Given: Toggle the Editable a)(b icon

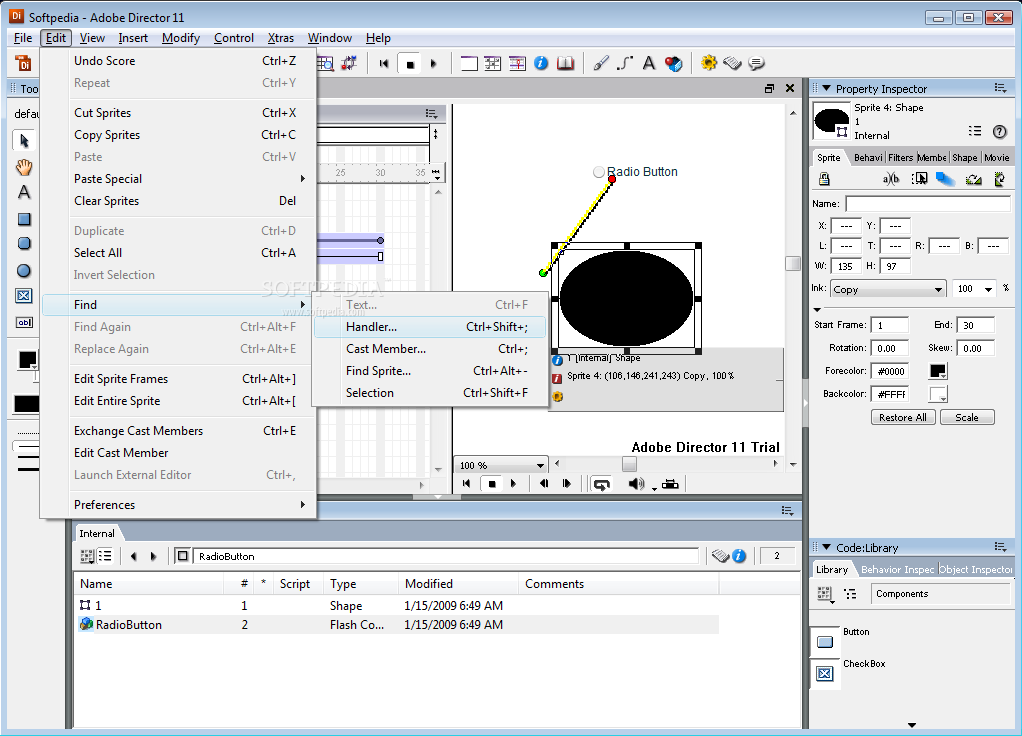Looking at the screenshot, I should (891, 179).
